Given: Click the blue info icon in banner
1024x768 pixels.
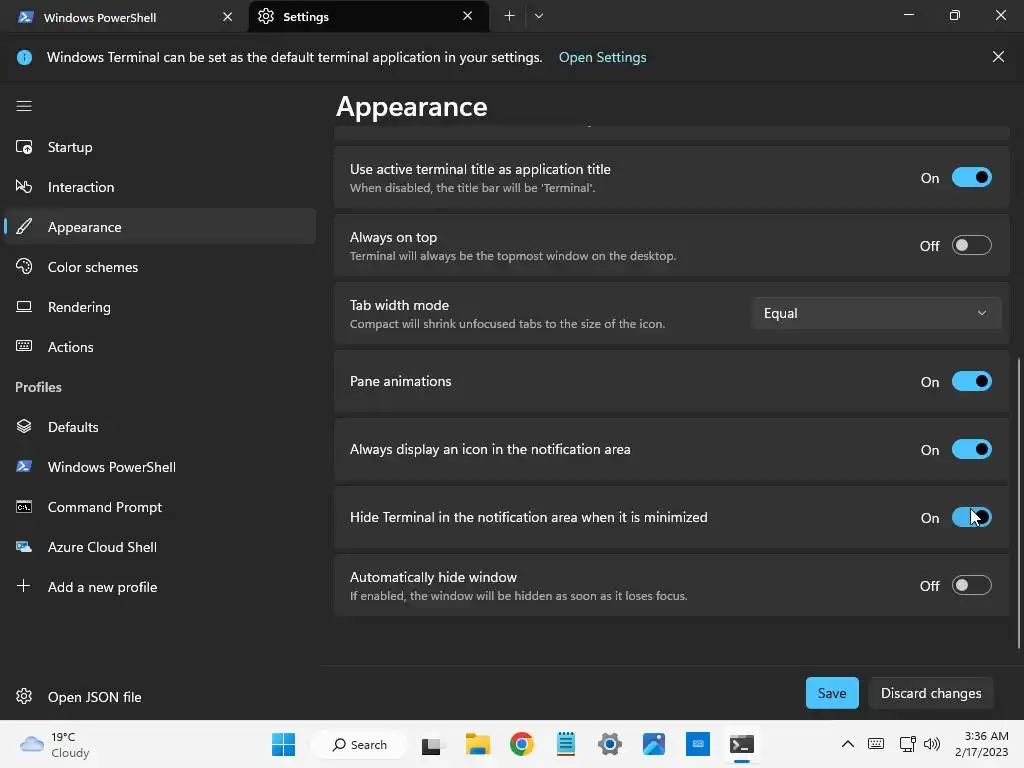Looking at the screenshot, I should 24,57.
